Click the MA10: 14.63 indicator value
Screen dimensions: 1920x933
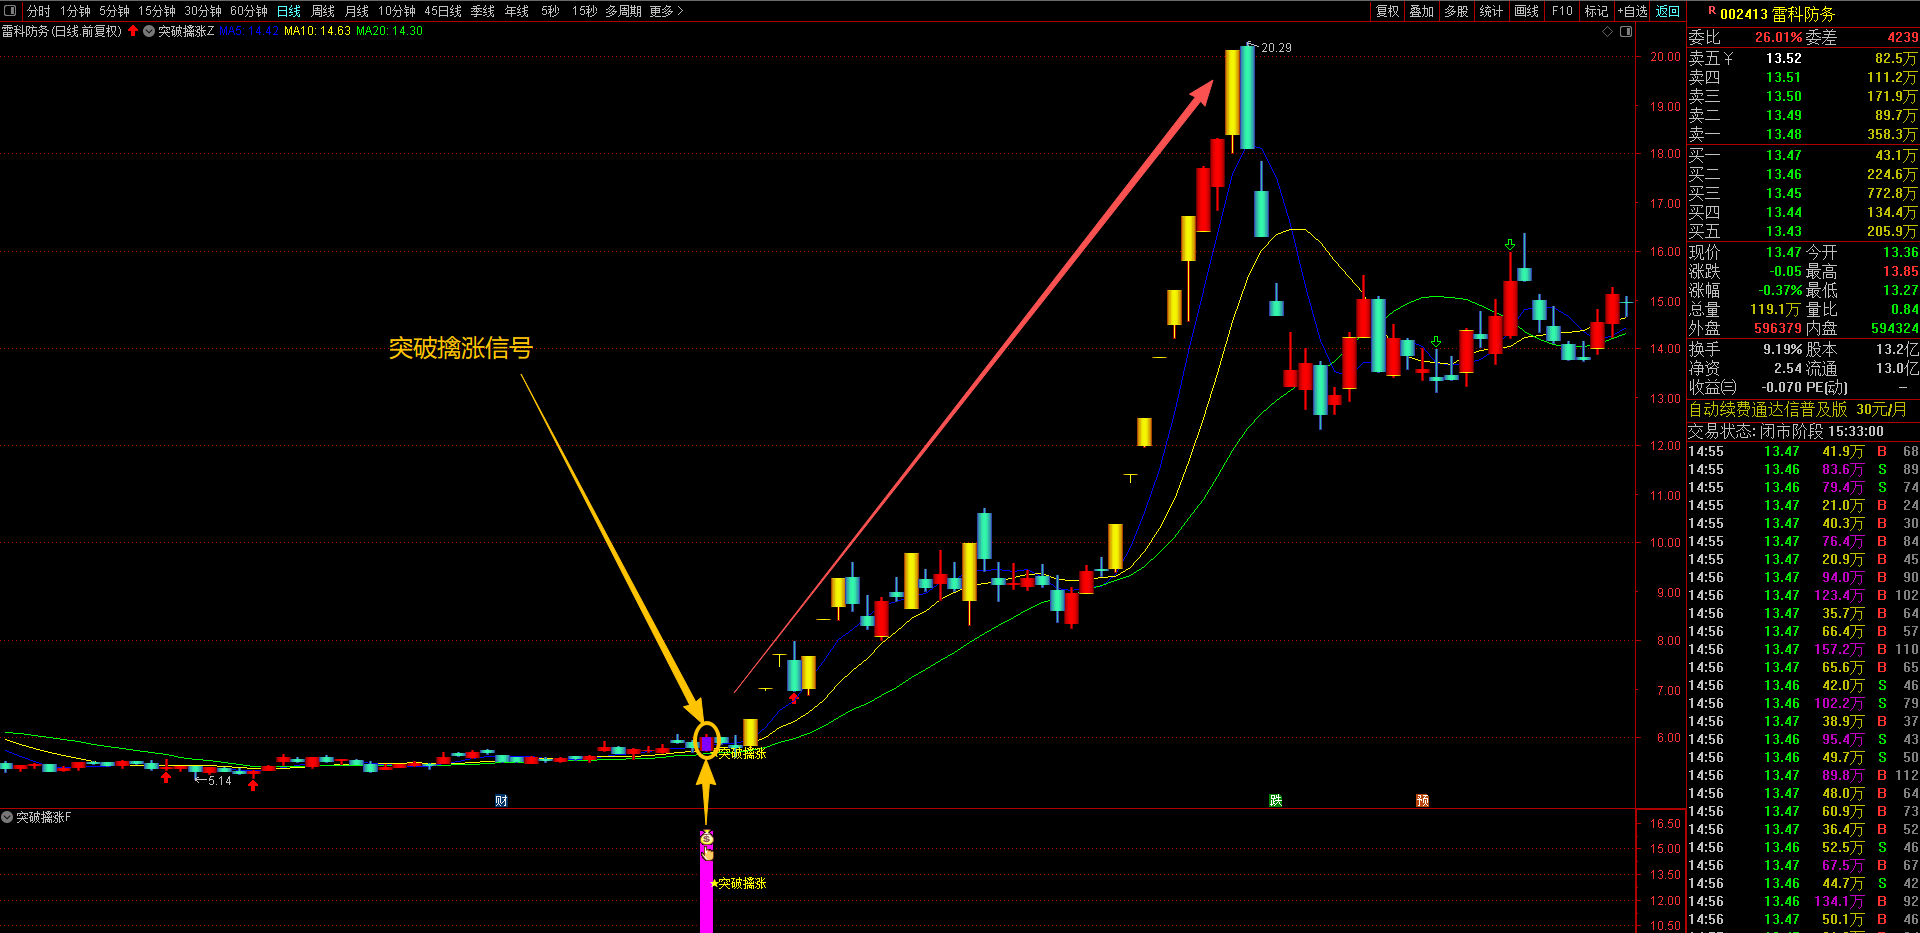click(x=317, y=31)
